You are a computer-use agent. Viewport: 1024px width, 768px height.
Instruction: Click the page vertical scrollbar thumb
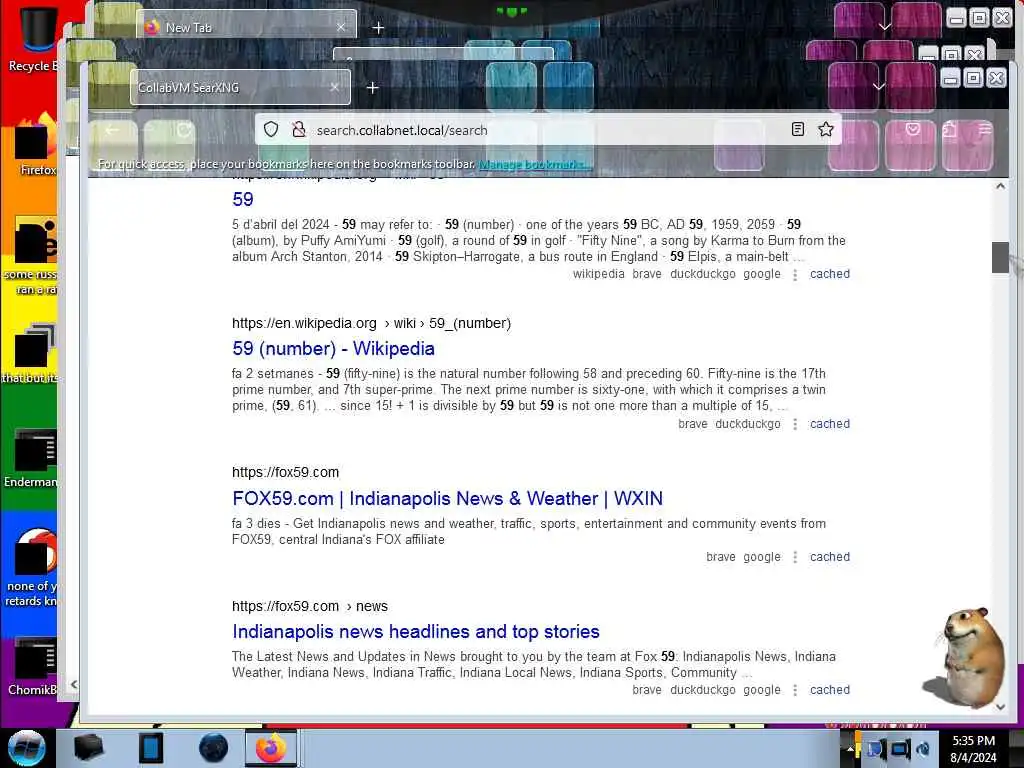click(1000, 257)
